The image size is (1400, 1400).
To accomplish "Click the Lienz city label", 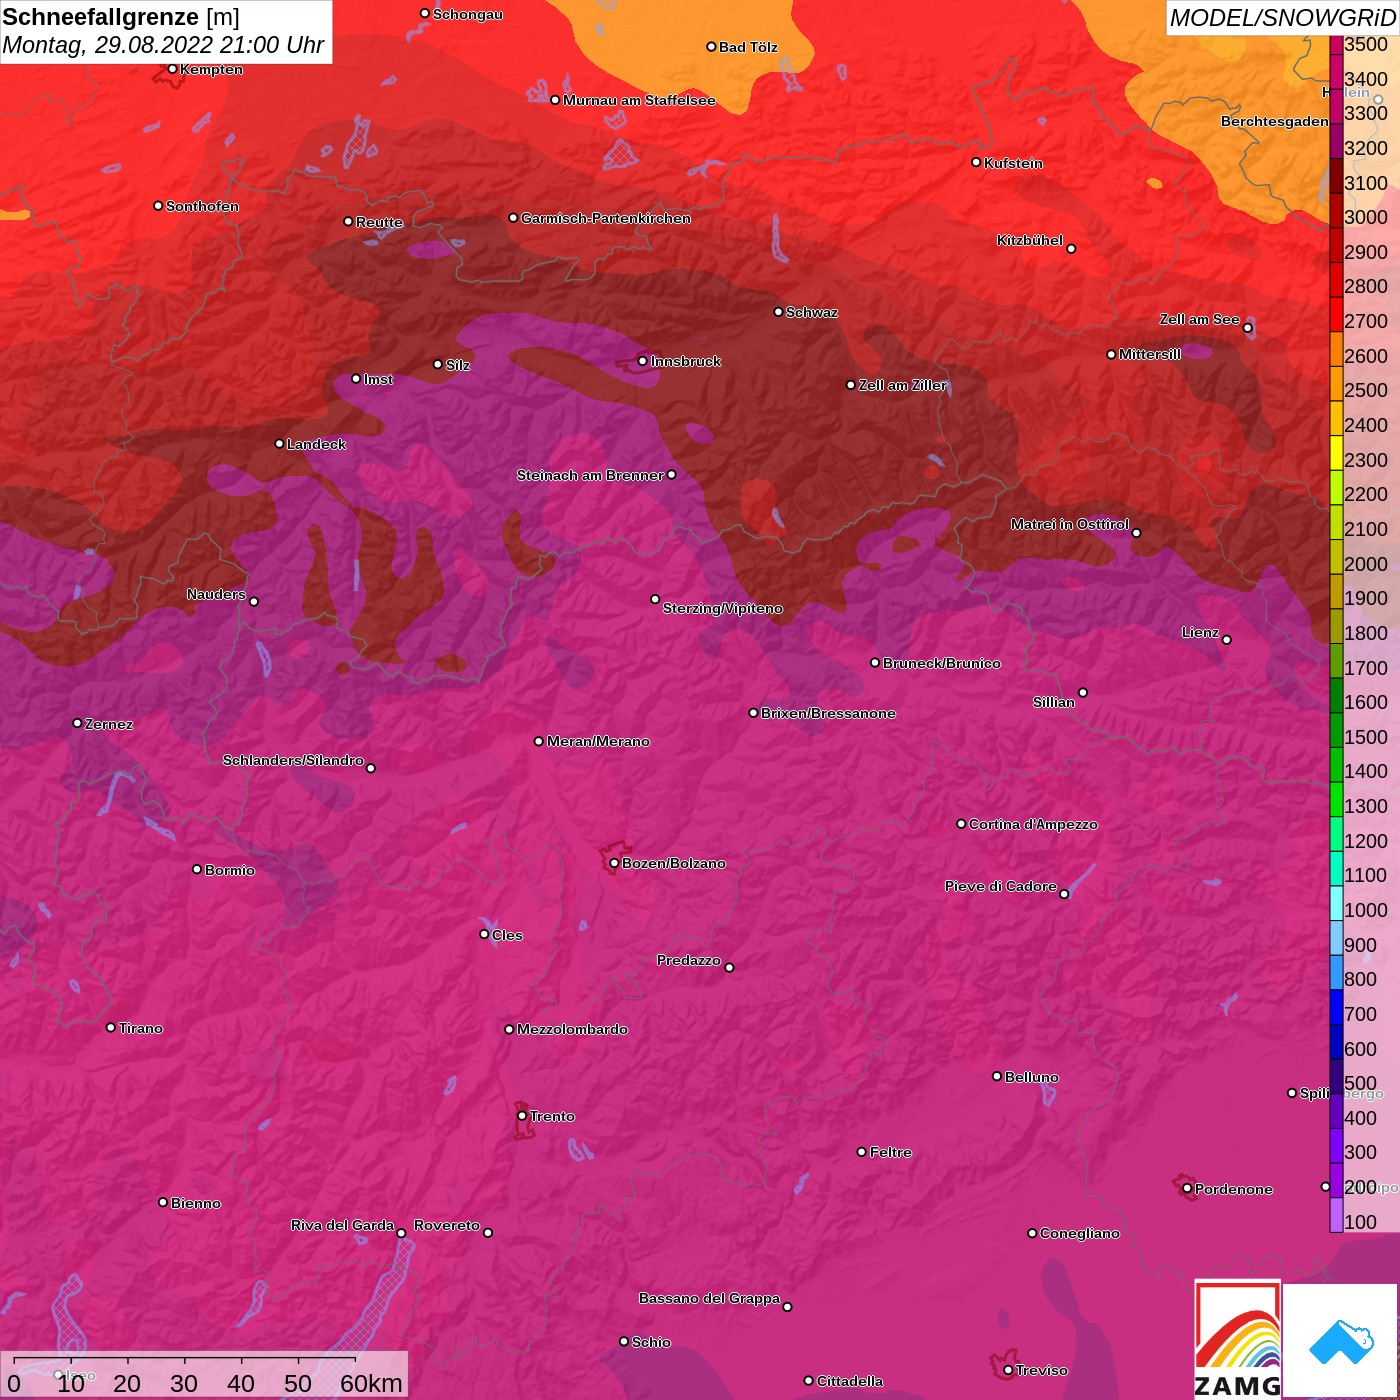I will click(1200, 632).
